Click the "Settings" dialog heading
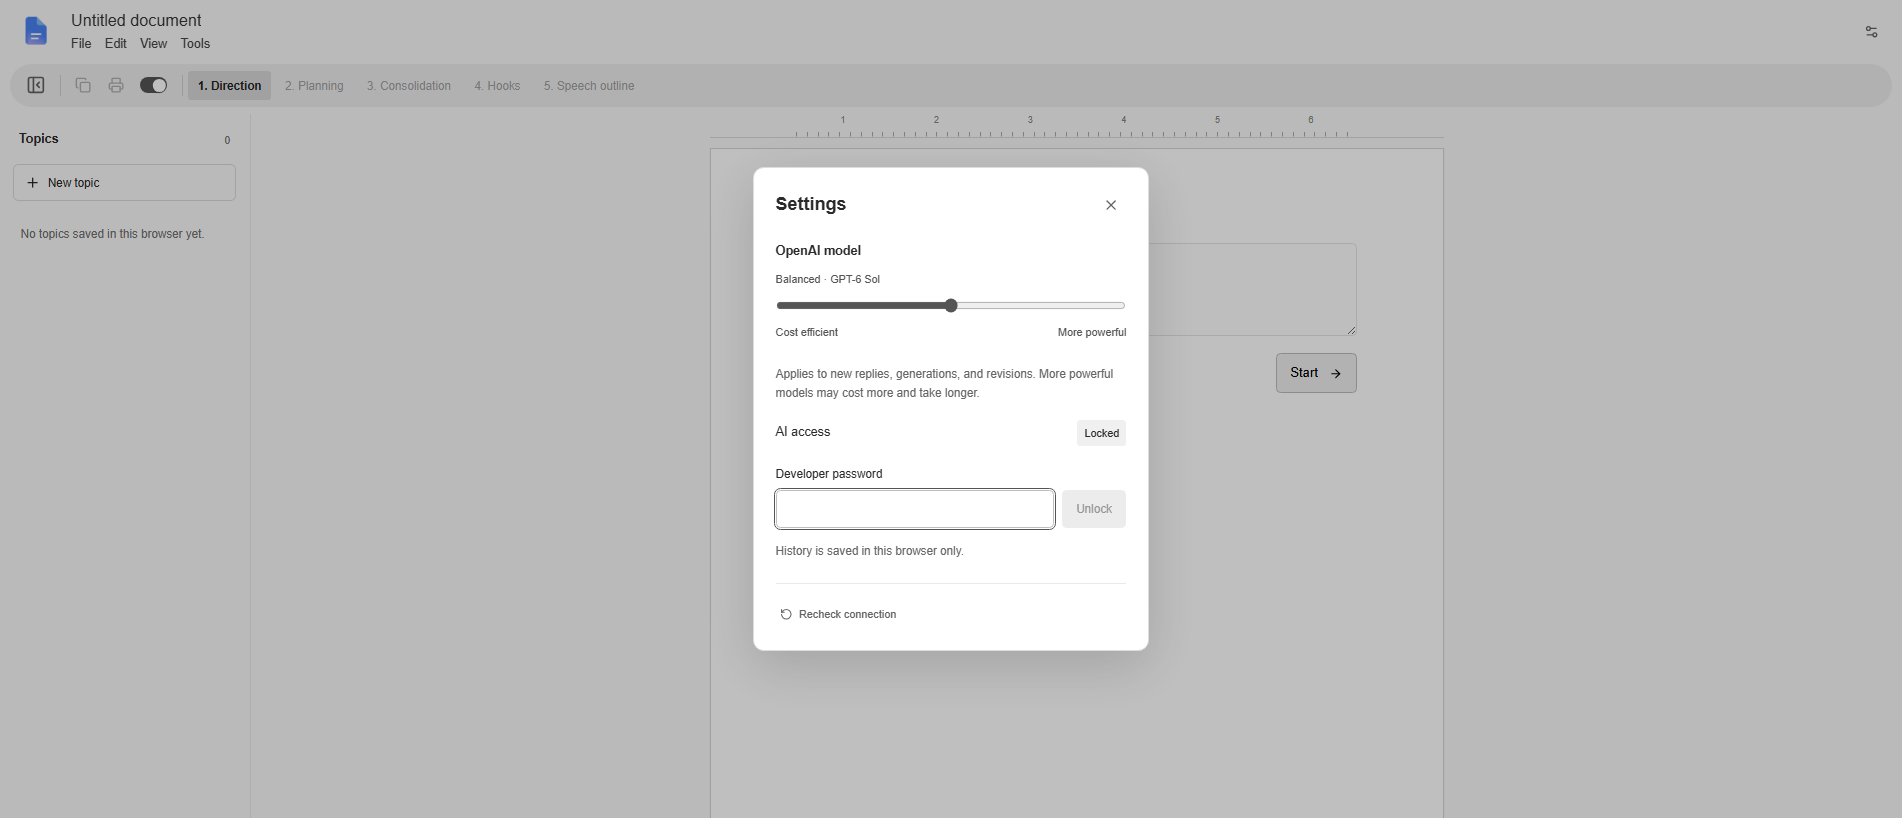The width and height of the screenshot is (1902, 818). click(x=810, y=204)
